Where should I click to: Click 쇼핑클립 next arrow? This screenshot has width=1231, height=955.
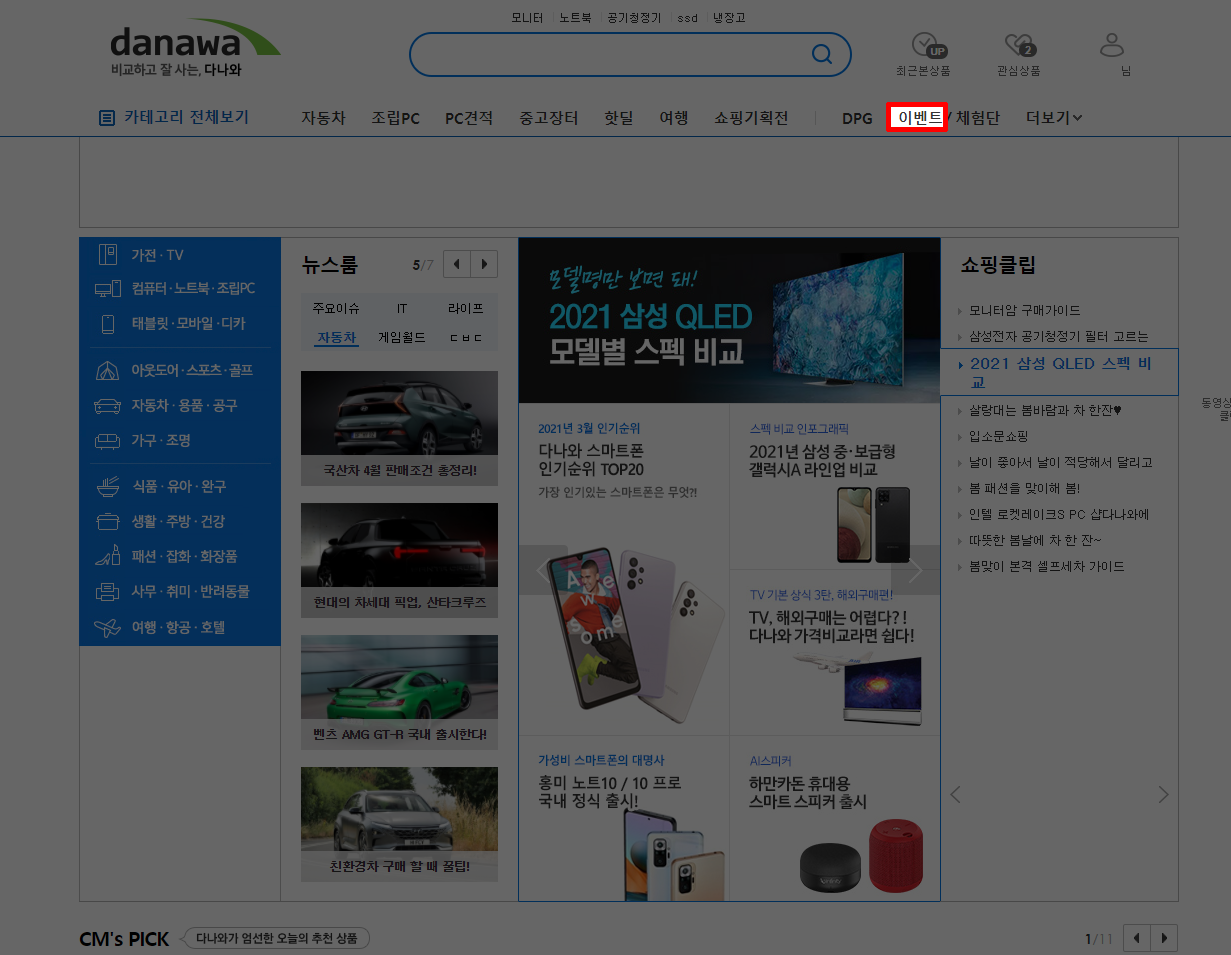[1163, 795]
